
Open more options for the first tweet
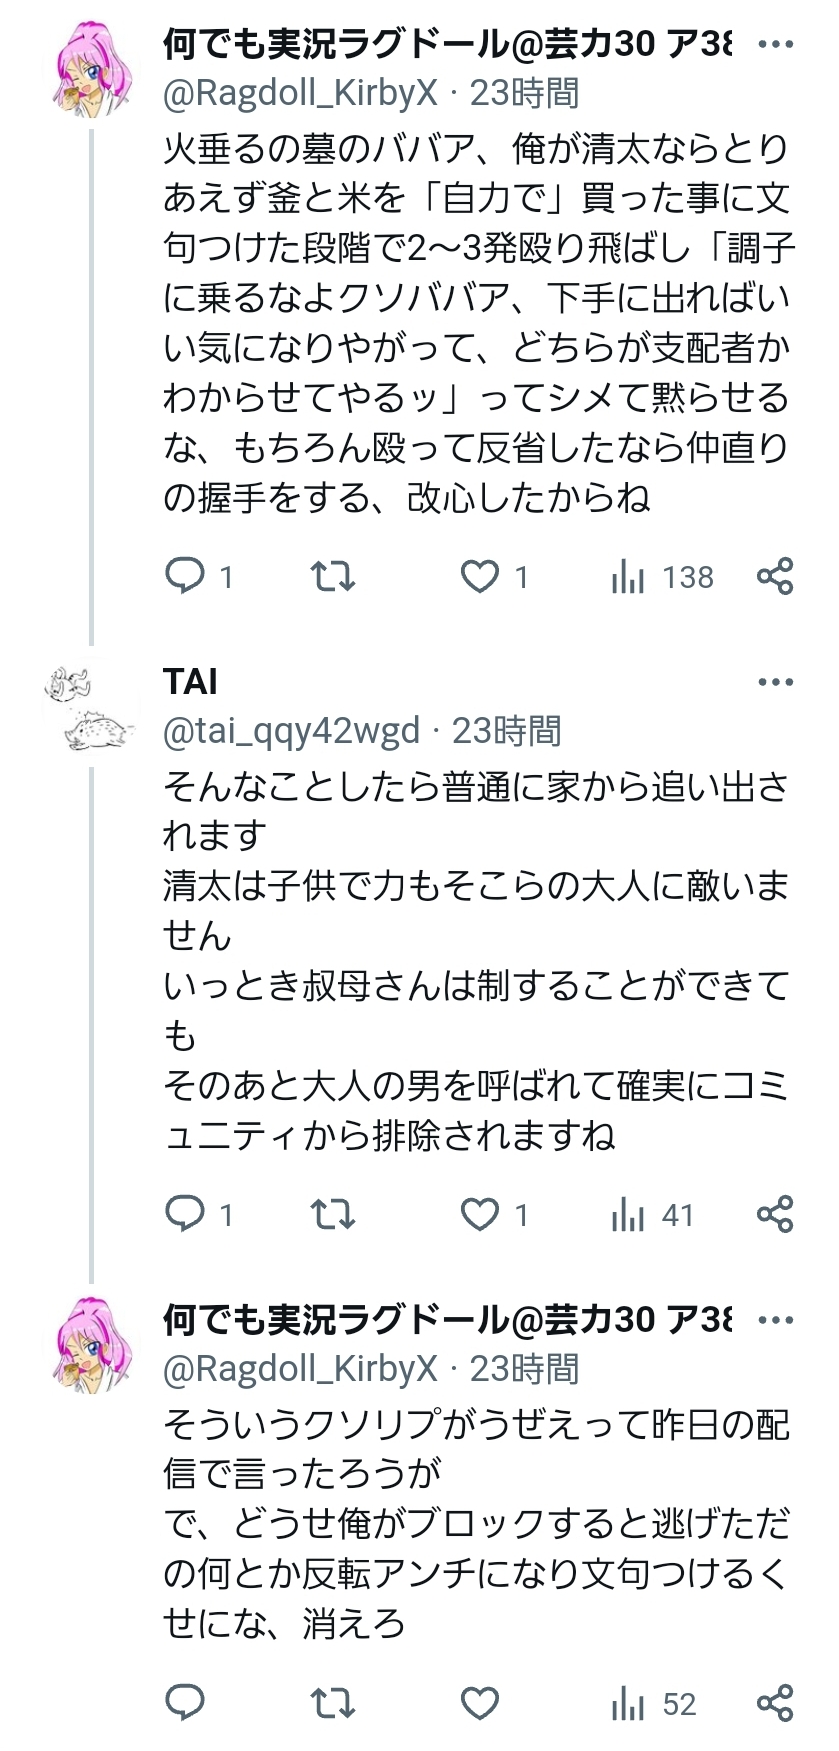[x=775, y=45]
